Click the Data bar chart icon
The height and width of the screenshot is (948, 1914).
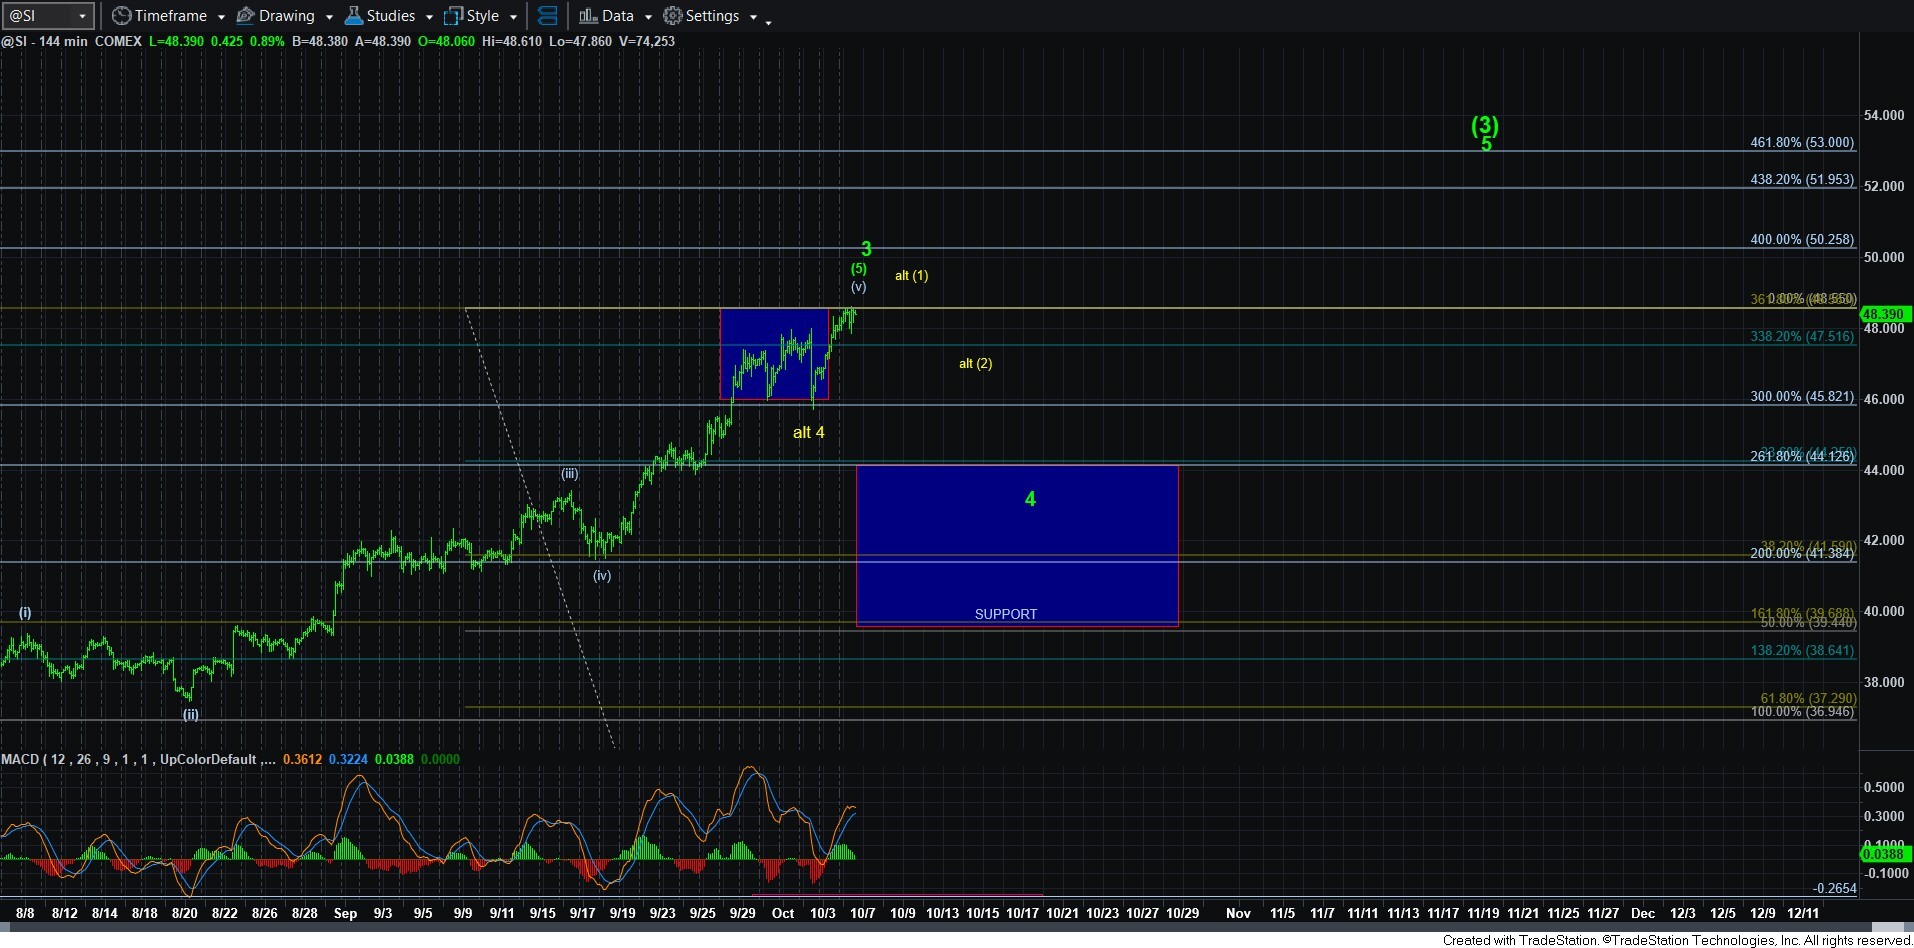click(x=588, y=16)
